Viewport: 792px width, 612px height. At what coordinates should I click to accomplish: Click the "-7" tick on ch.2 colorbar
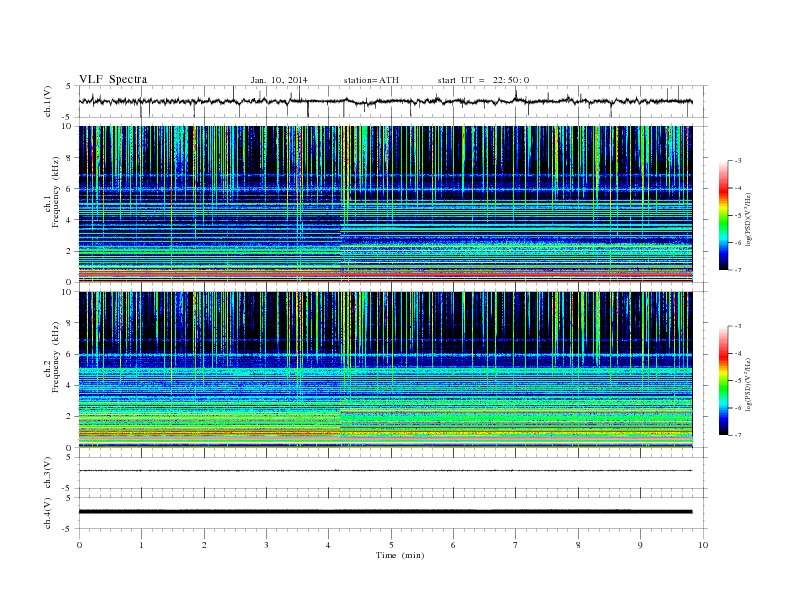(738, 435)
